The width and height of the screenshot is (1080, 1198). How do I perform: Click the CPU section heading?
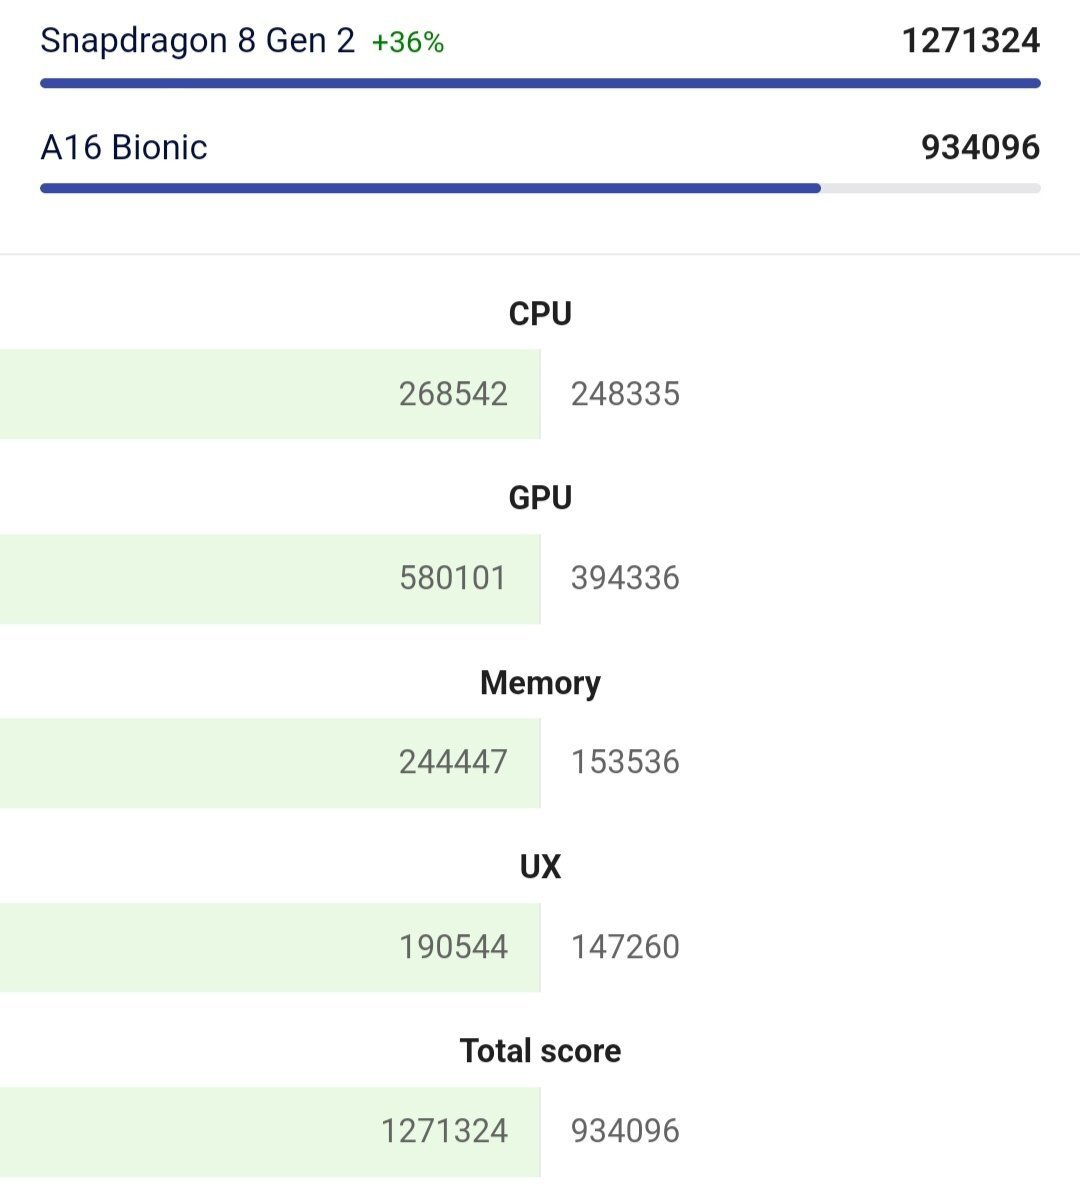[540, 314]
